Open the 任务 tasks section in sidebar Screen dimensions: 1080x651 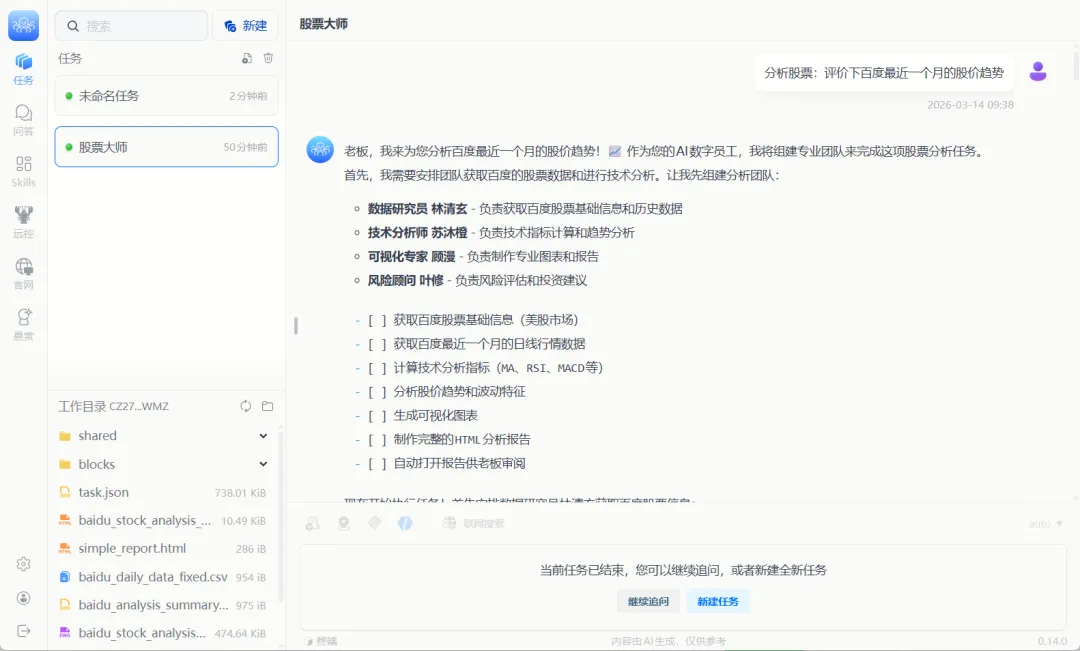23,70
